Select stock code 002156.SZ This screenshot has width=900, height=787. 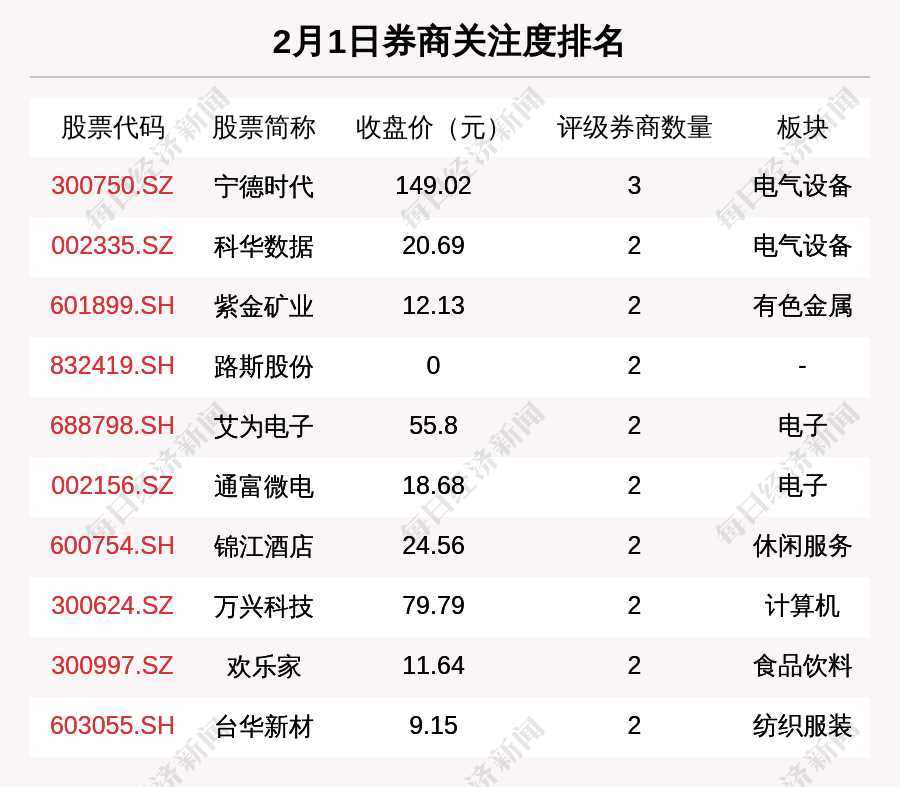coord(112,486)
